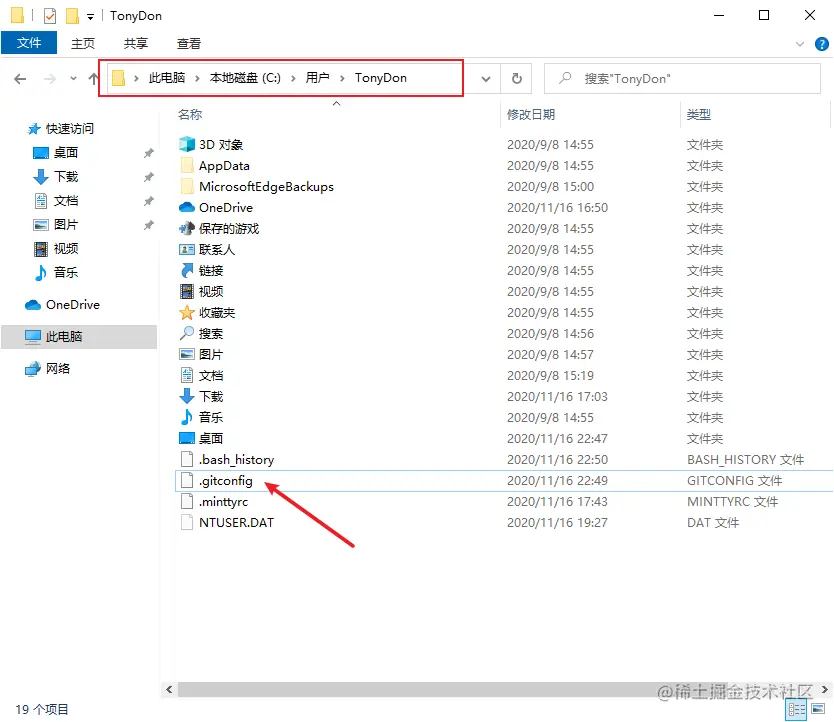Click 本地磁盘 (C:) in the breadcrumb
This screenshot has width=834, height=722.
point(245,78)
